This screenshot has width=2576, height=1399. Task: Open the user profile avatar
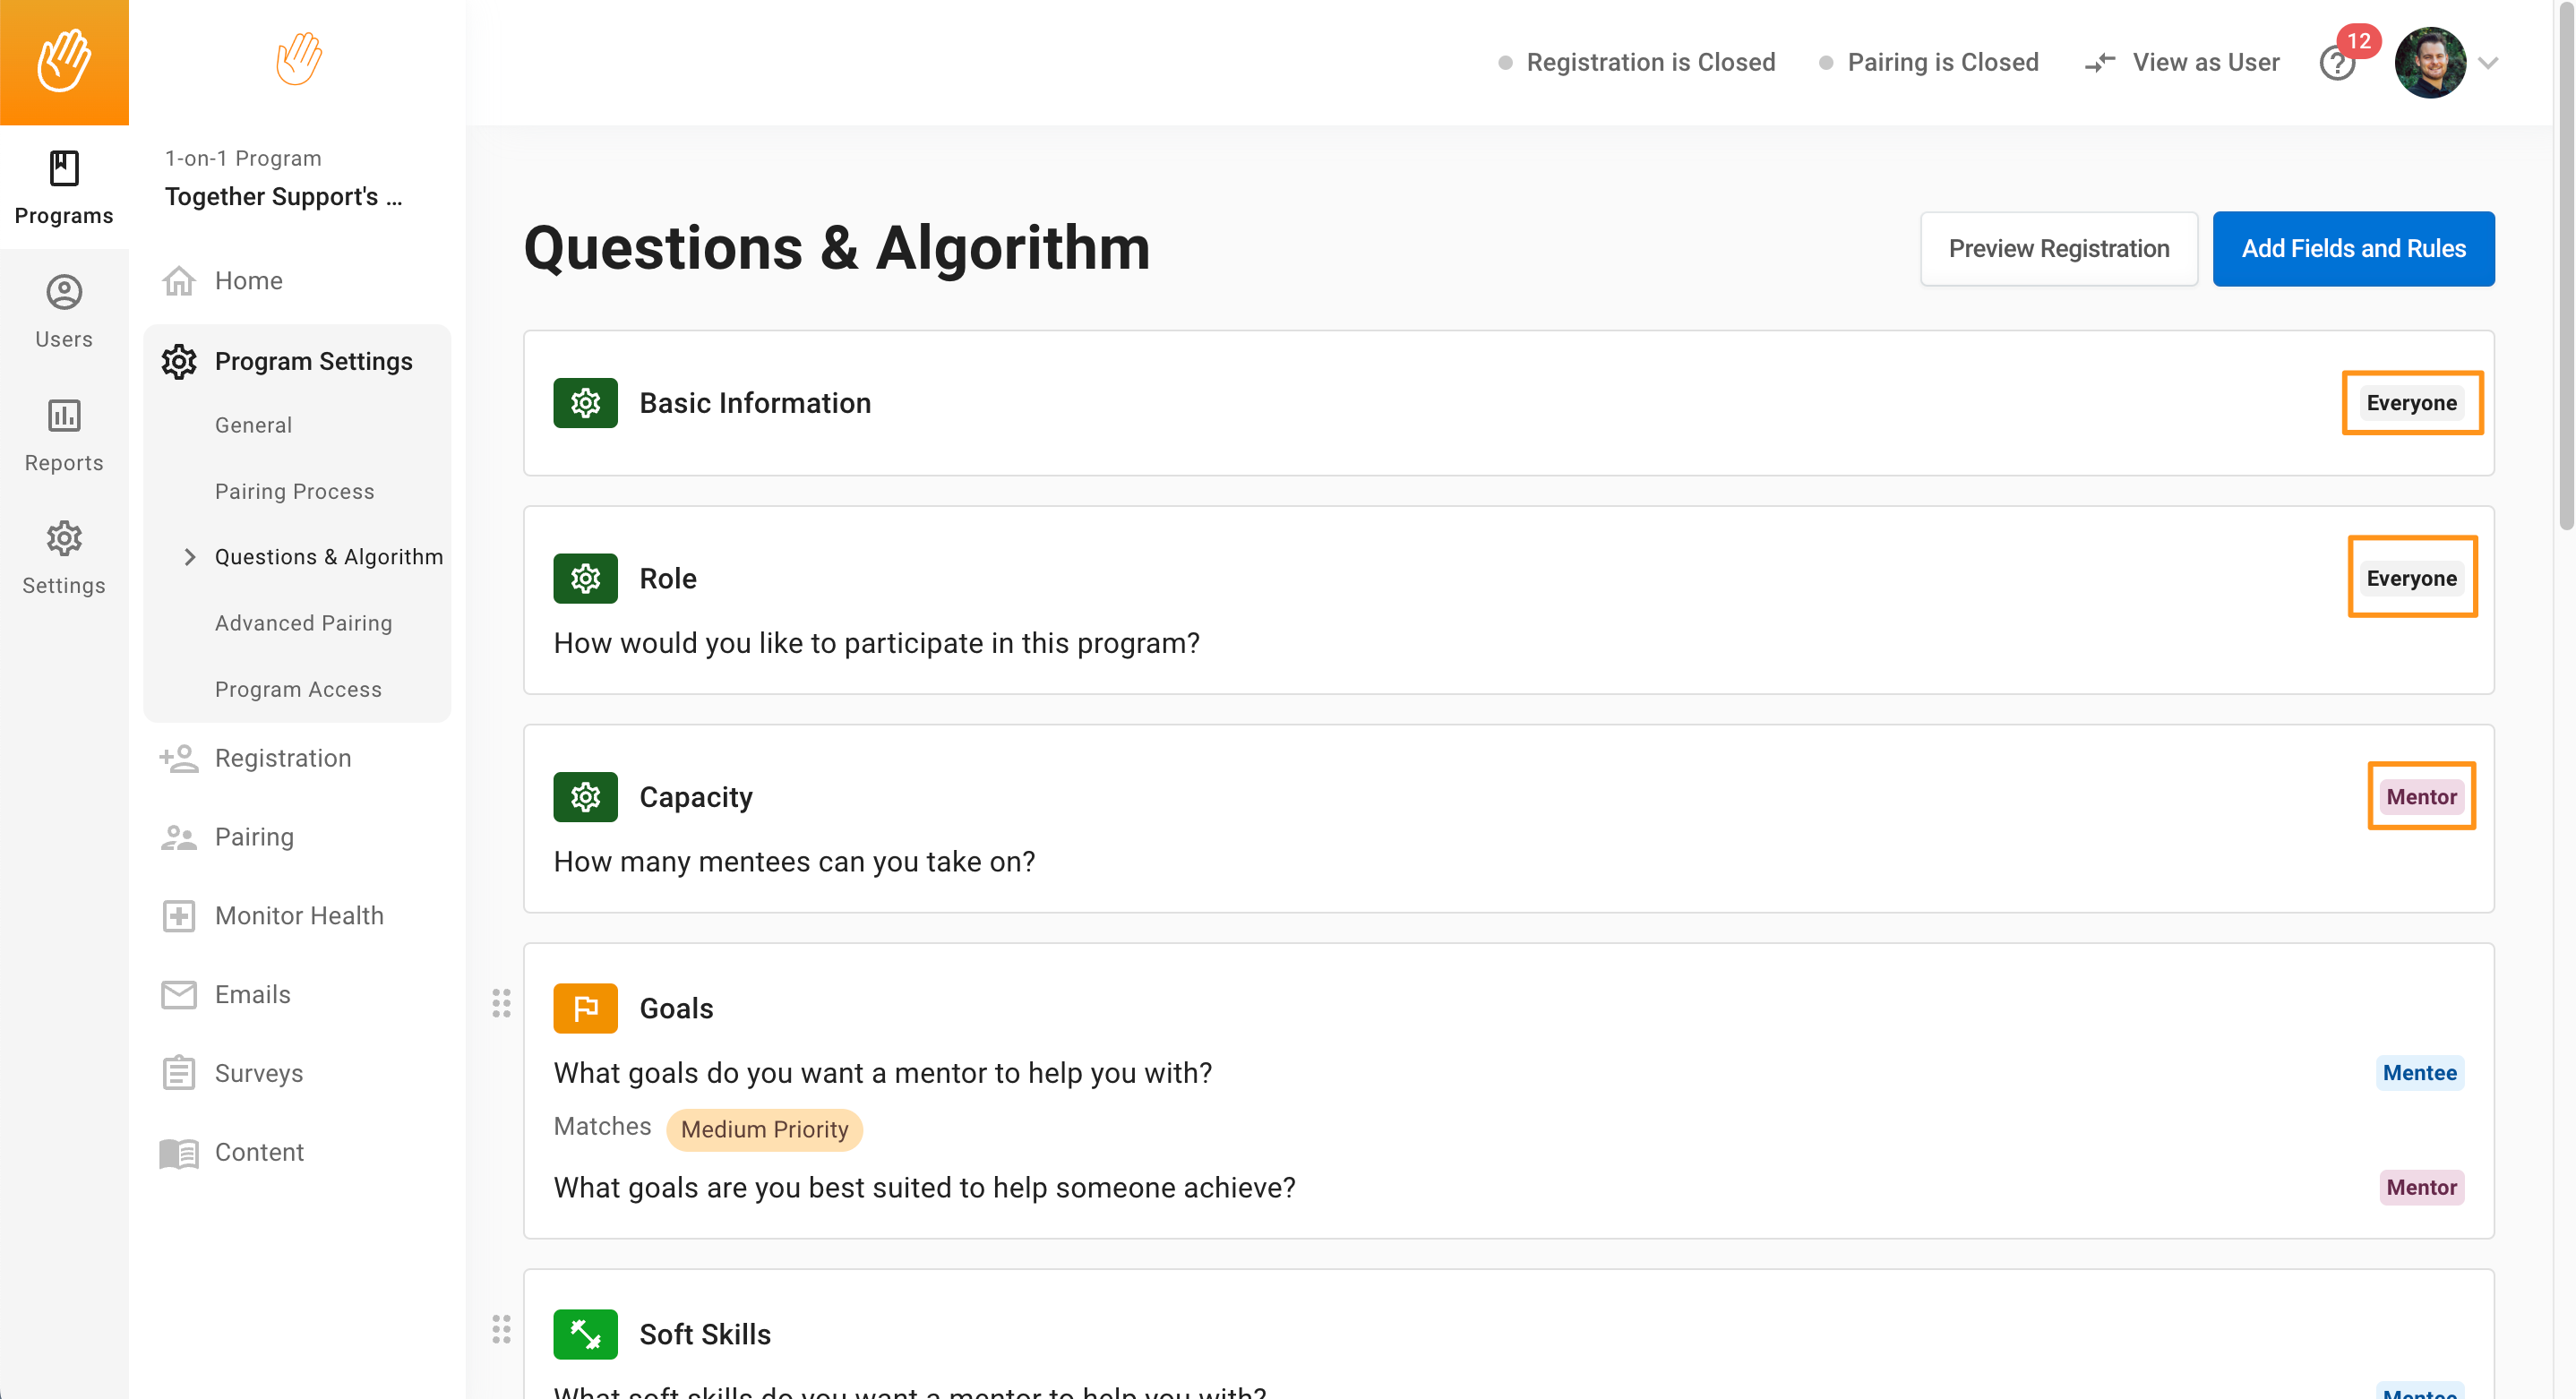(2430, 62)
